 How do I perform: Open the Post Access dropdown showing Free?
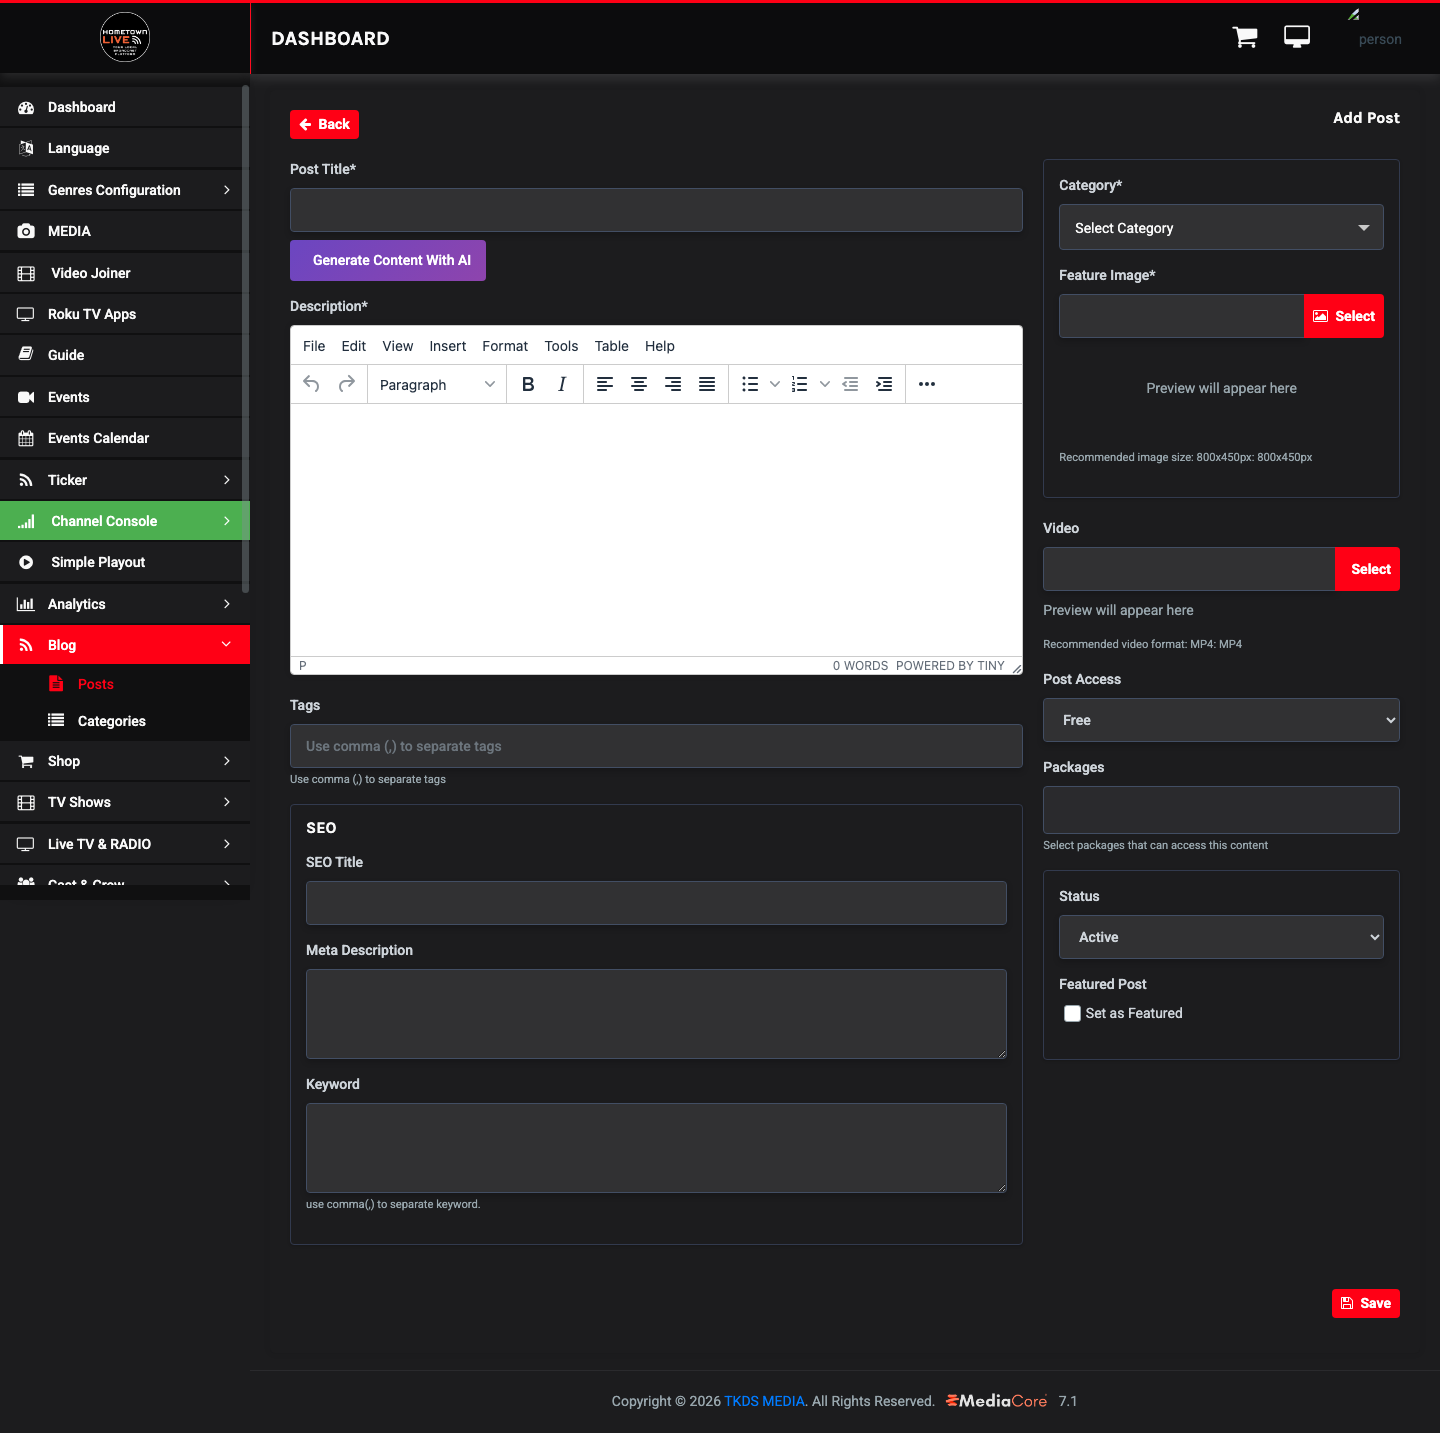click(x=1221, y=720)
